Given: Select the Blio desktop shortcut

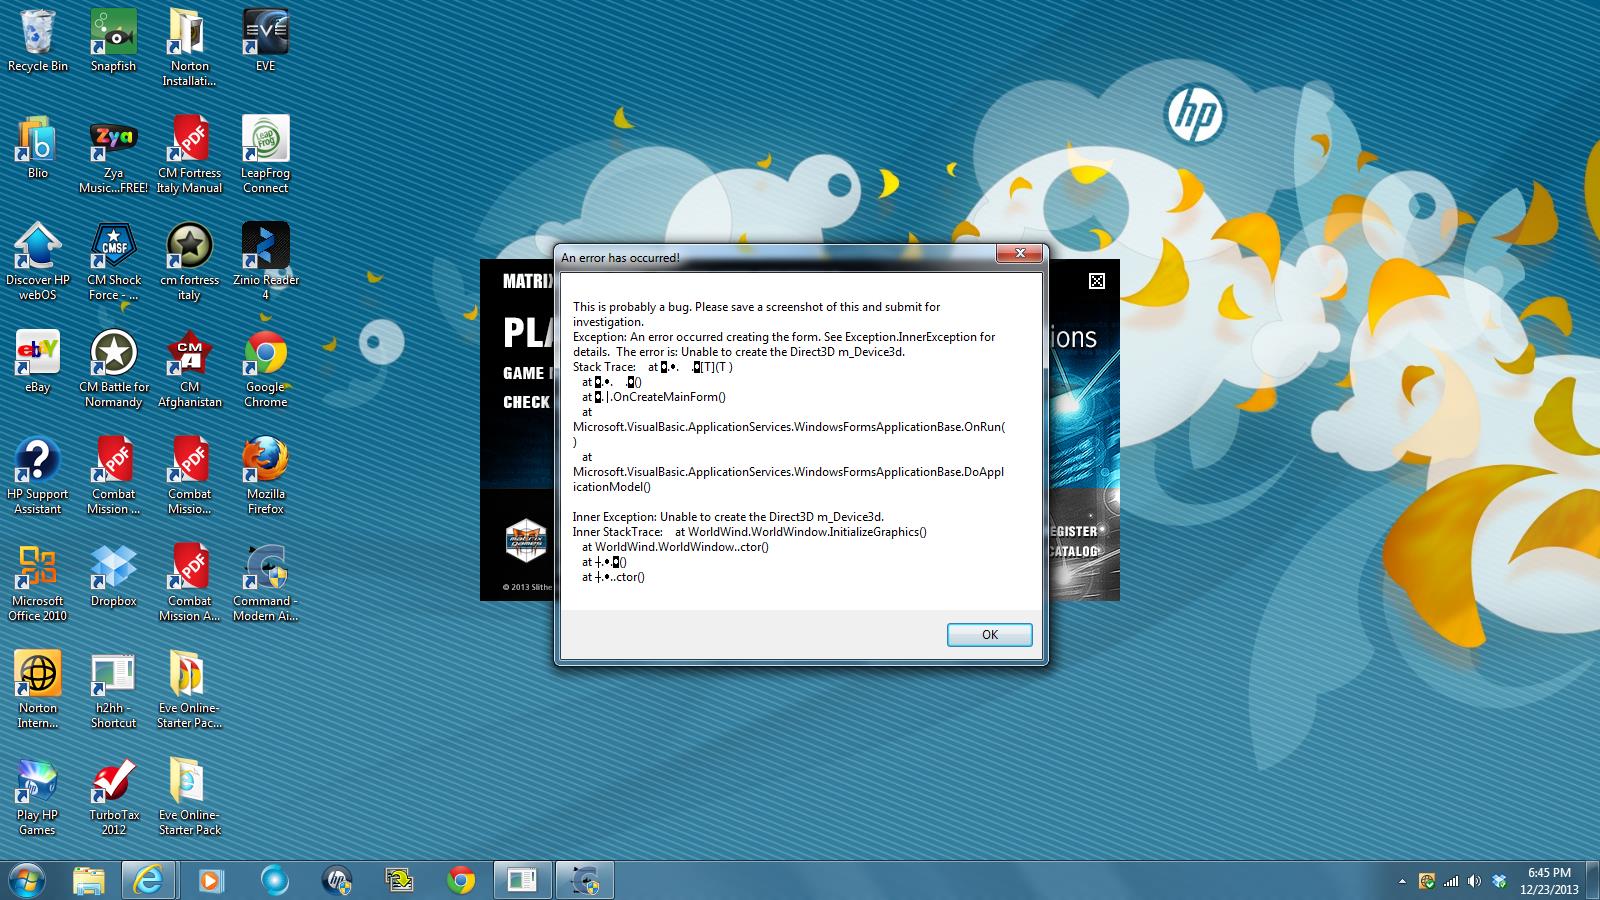Looking at the screenshot, I should [38, 148].
